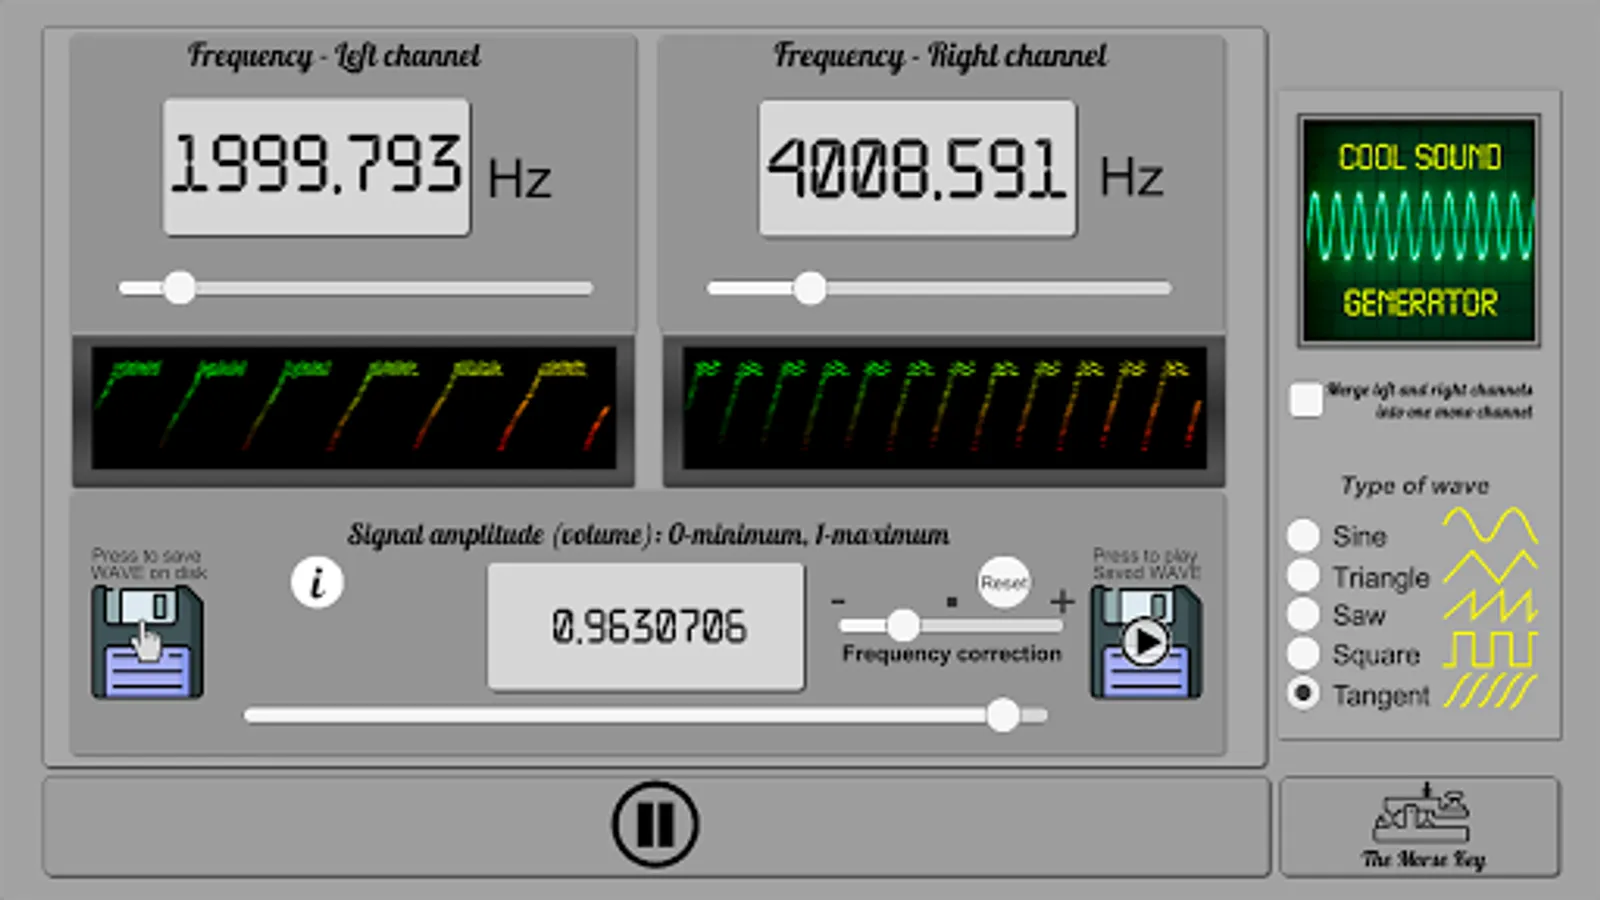
Task: Click the save WAVE to disk floppy icon
Action: click(148, 641)
